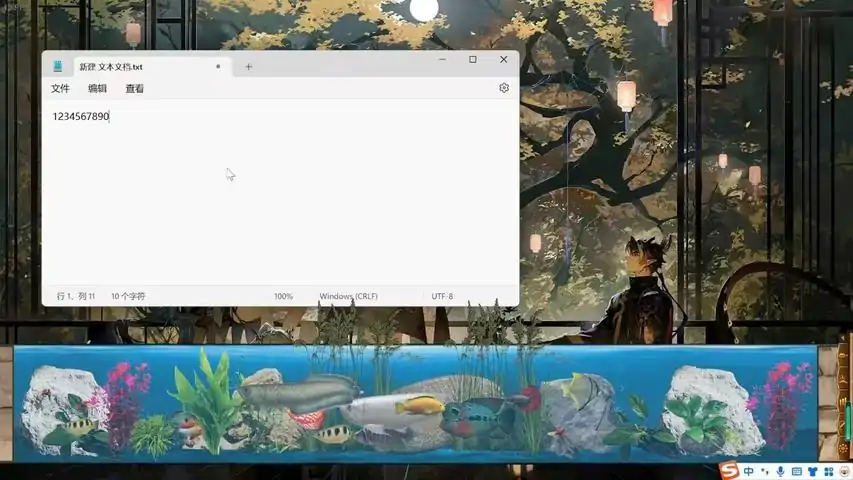Click the Notepad app icon in title bar
Screen dimensions: 853x480
point(58,66)
